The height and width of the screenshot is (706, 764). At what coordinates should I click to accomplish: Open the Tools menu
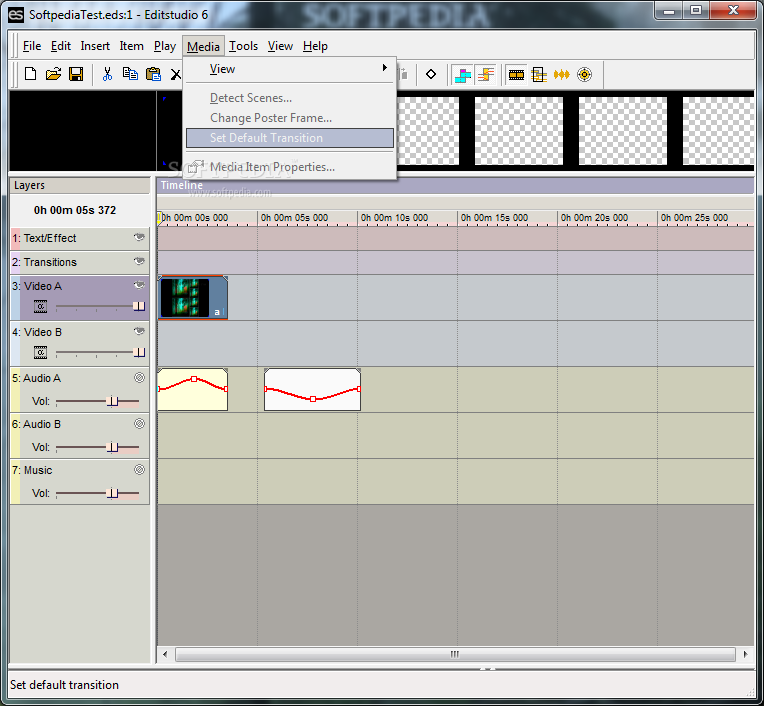243,46
